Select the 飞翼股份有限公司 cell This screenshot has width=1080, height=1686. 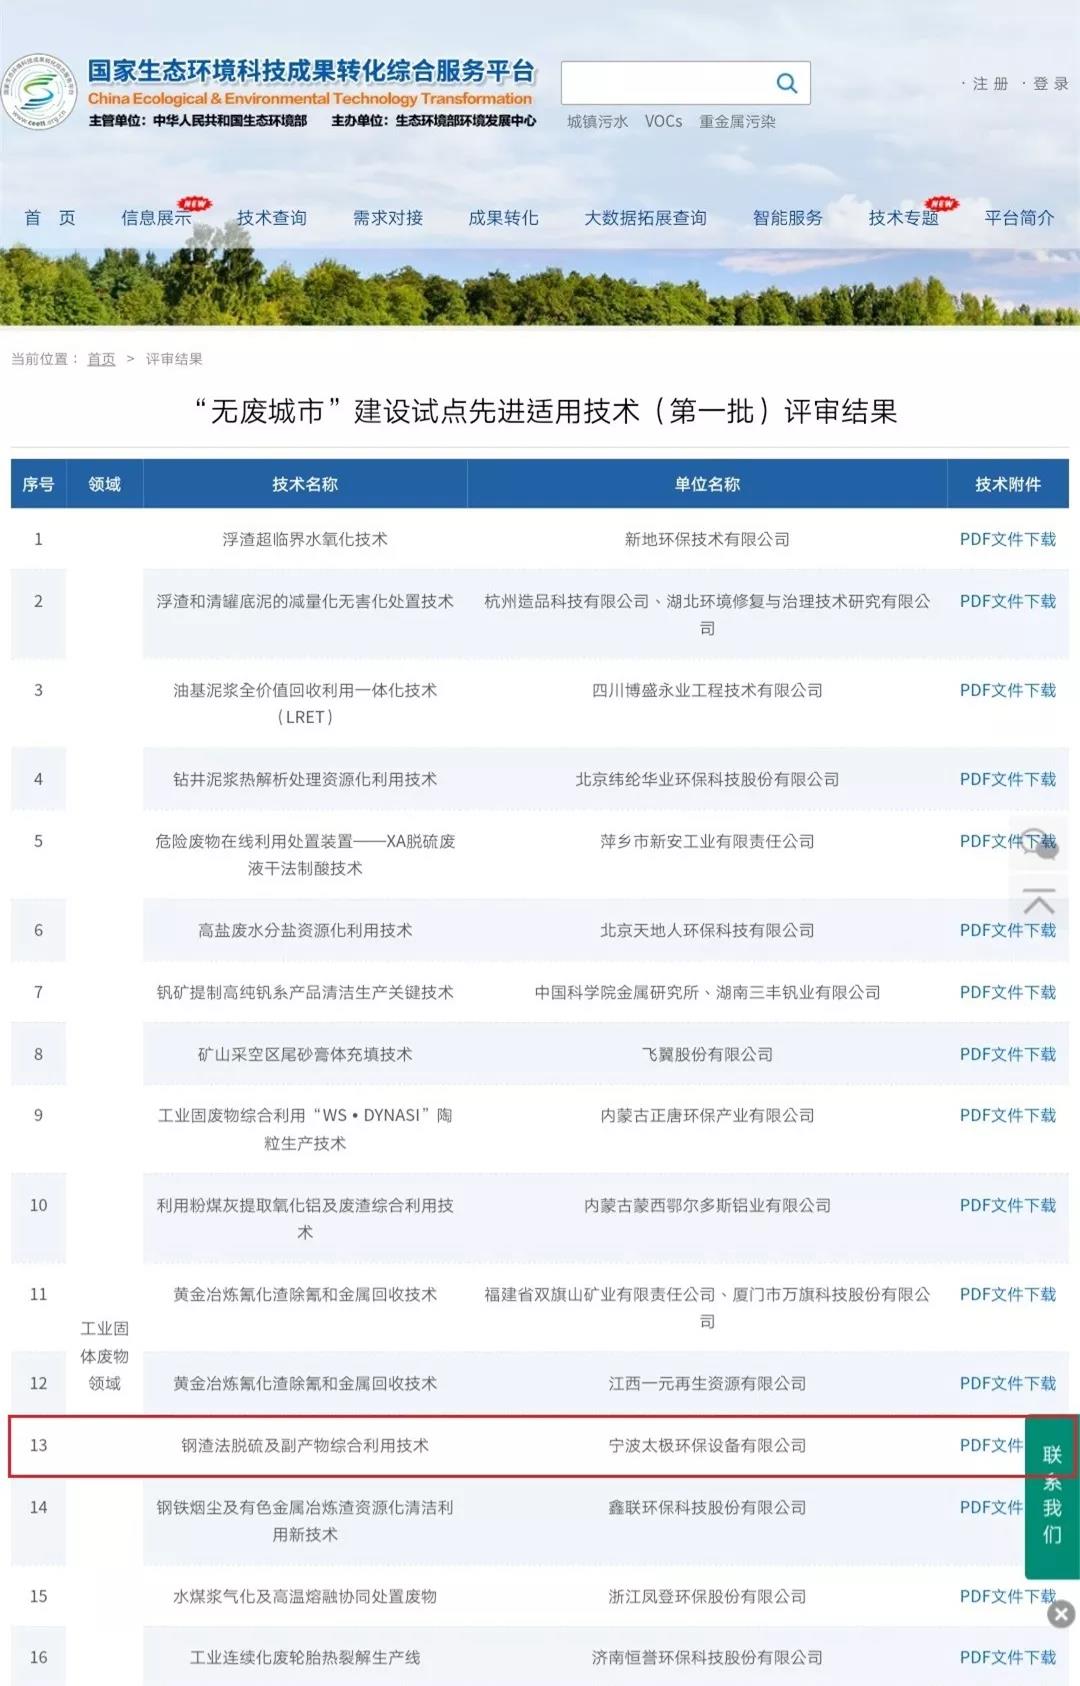707,1054
